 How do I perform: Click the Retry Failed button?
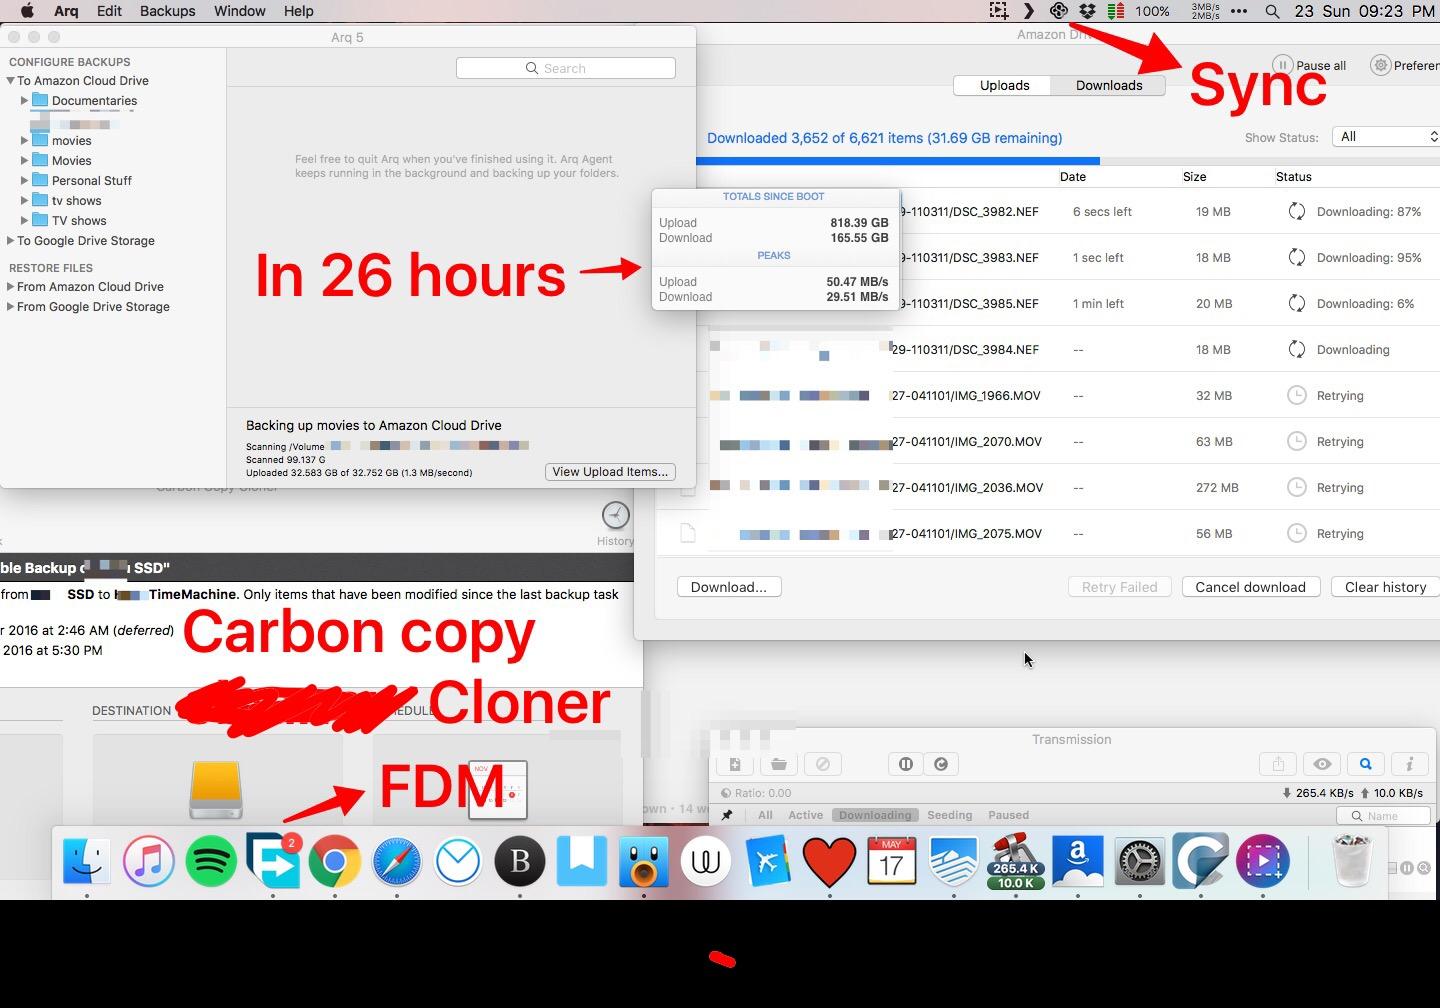click(x=1119, y=587)
